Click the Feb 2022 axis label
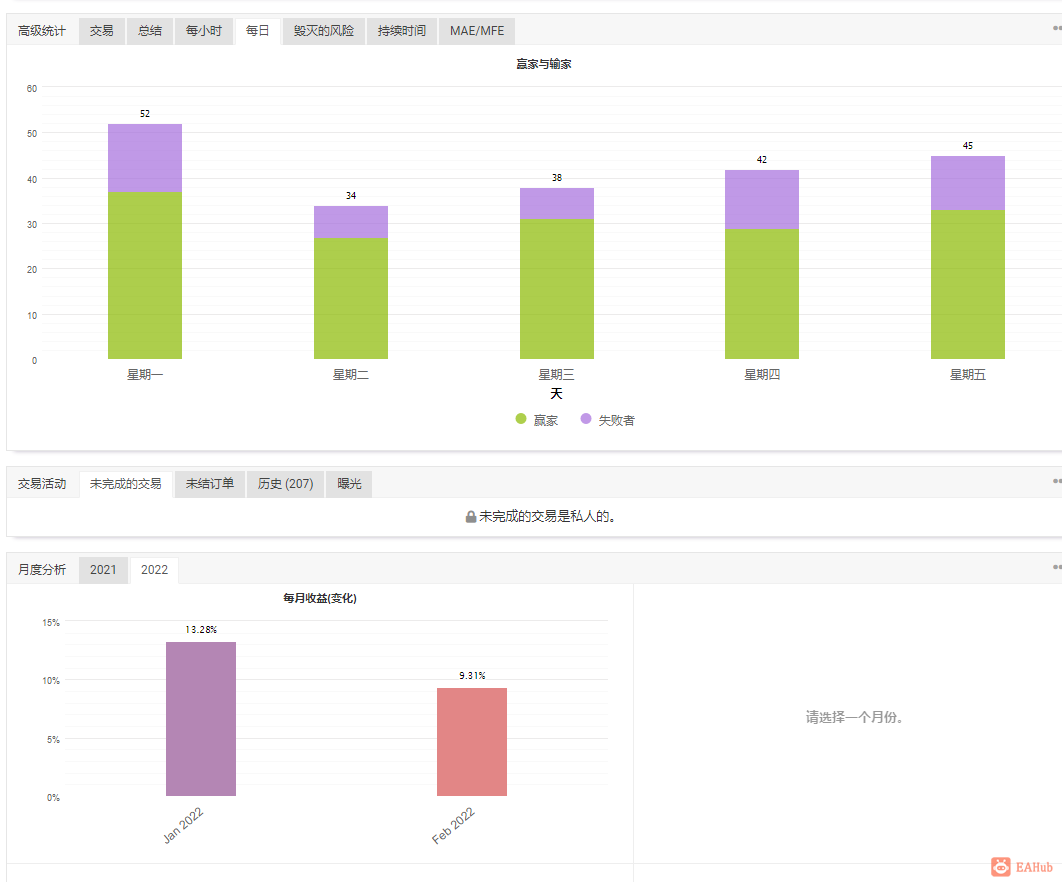The width and height of the screenshot is (1062, 882). (x=453, y=826)
